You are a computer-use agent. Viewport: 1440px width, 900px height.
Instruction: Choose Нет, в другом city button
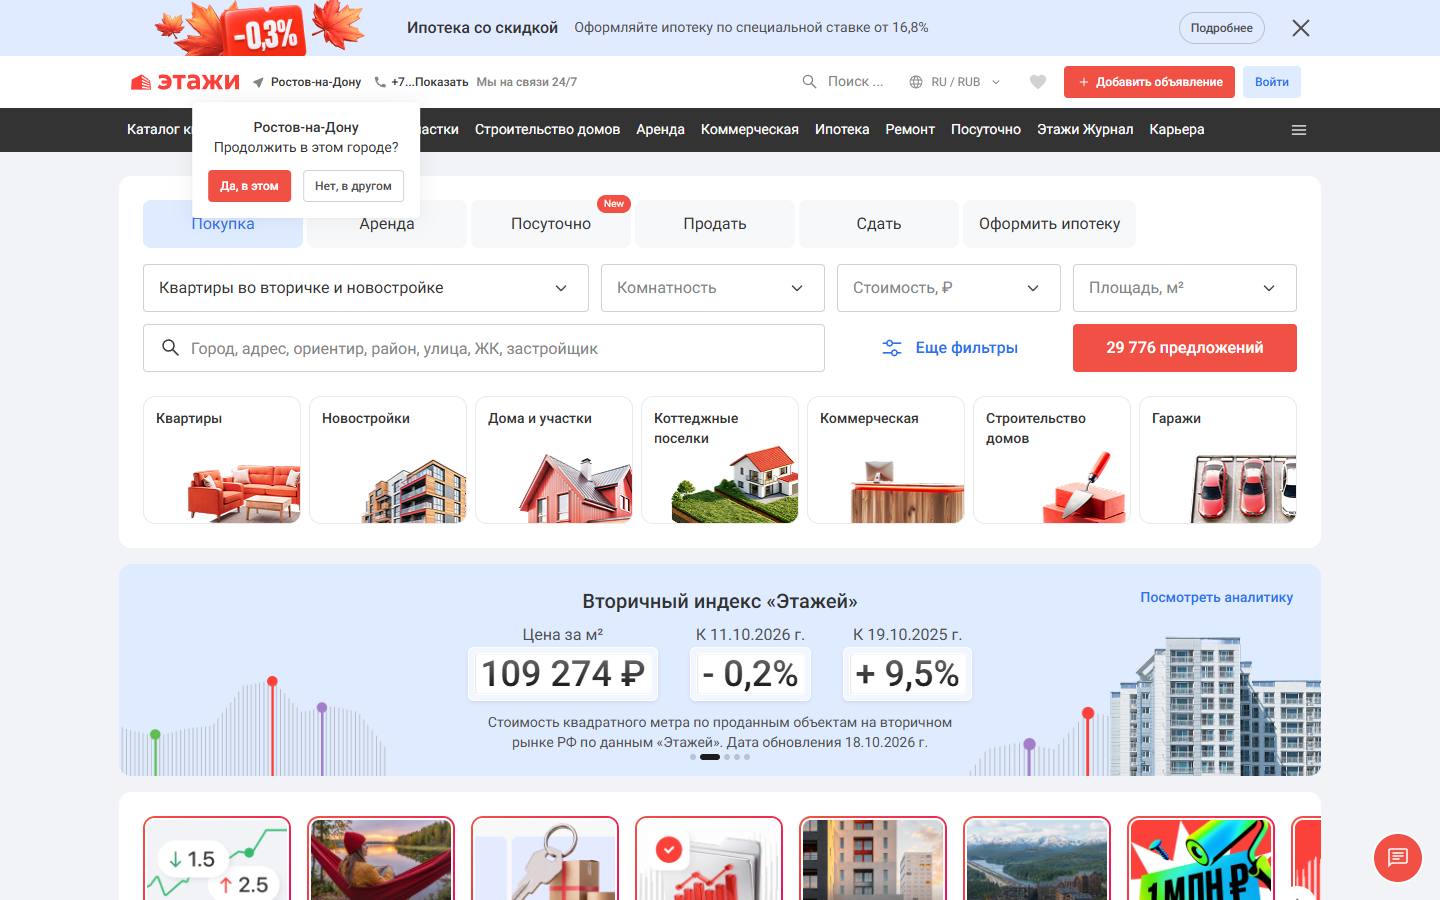[353, 186]
